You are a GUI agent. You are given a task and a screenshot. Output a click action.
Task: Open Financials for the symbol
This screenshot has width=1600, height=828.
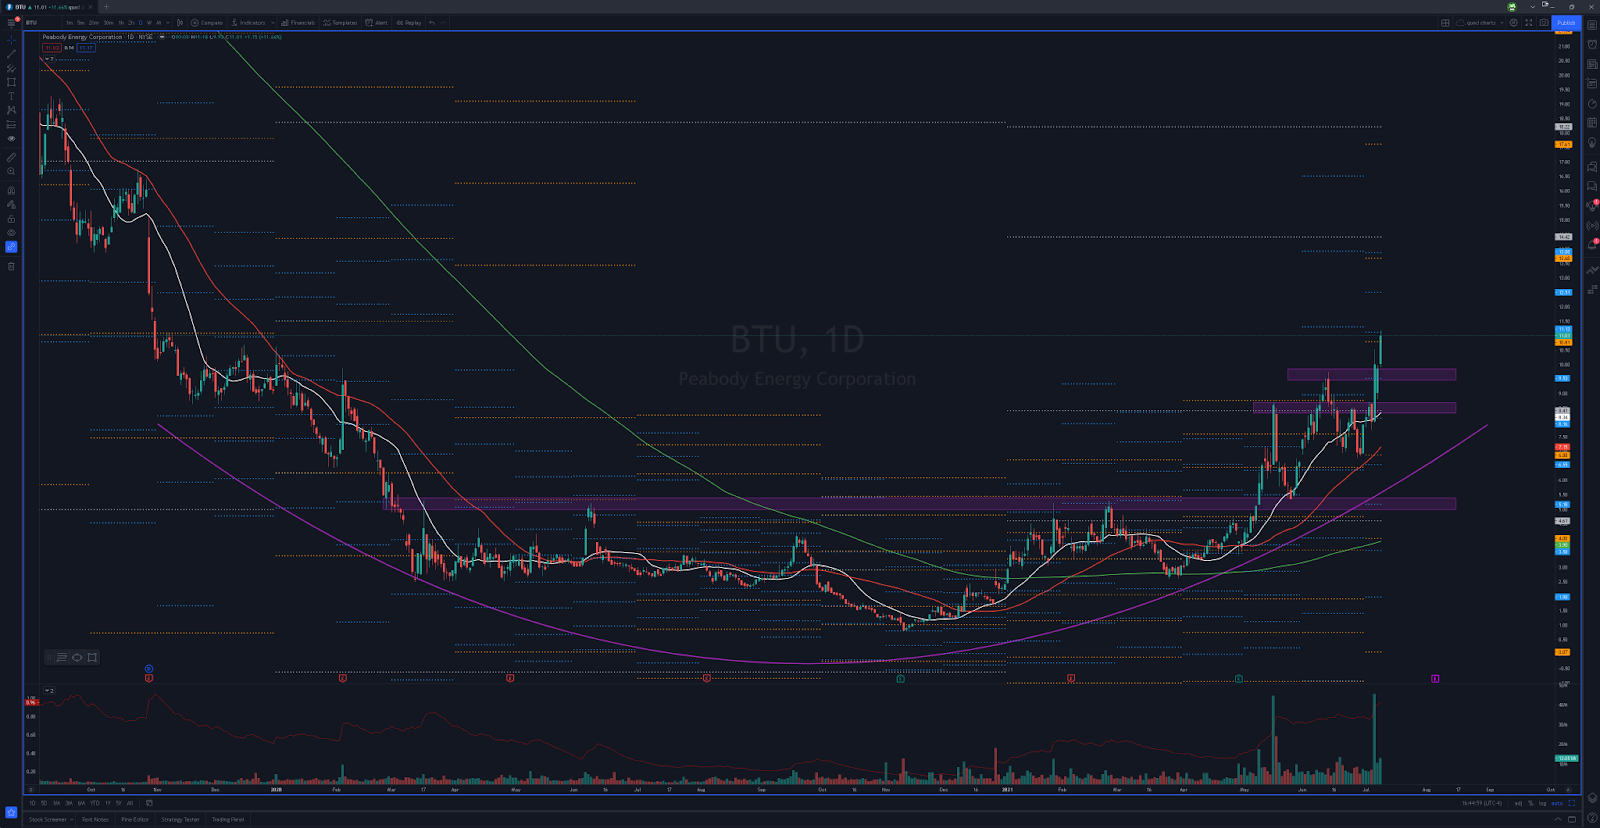pos(298,22)
